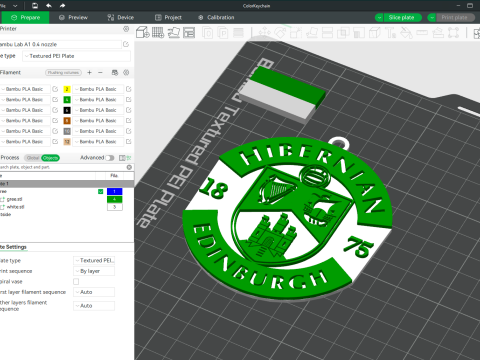Click the Print plate button
The width and height of the screenshot is (480, 360).
point(455,17)
